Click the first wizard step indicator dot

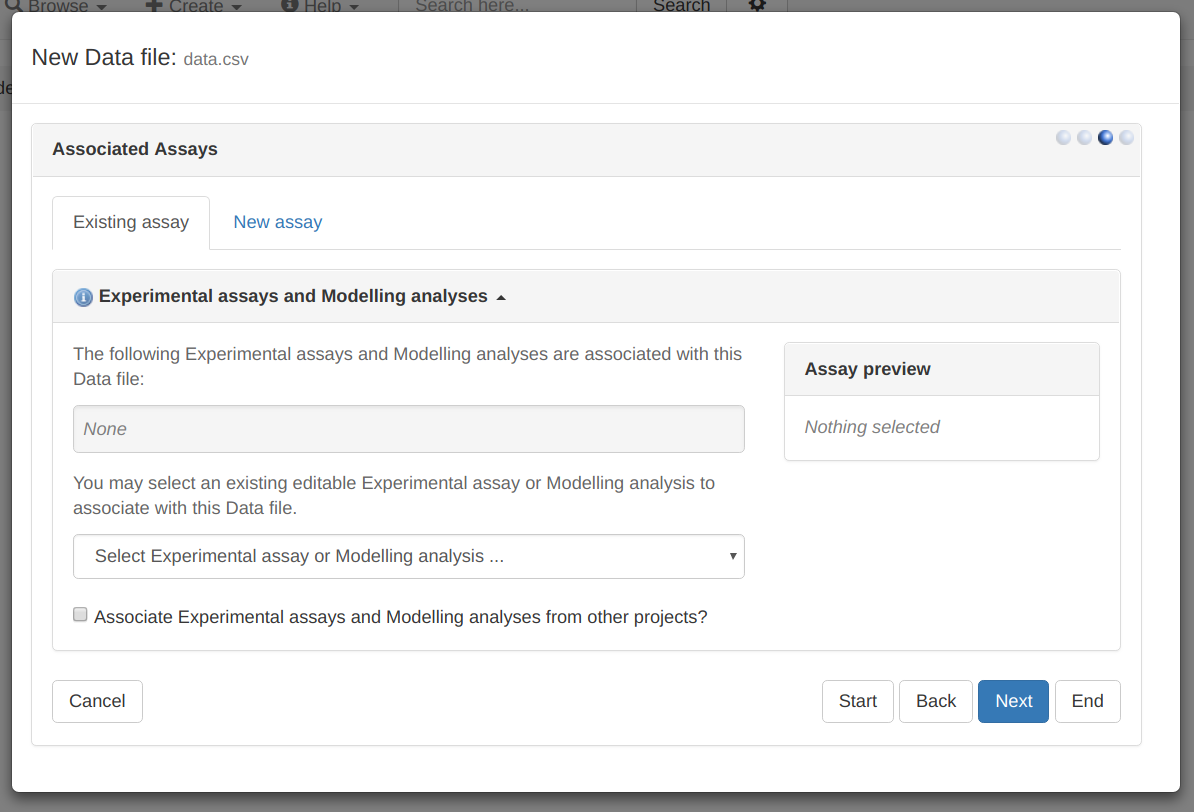pos(1063,138)
